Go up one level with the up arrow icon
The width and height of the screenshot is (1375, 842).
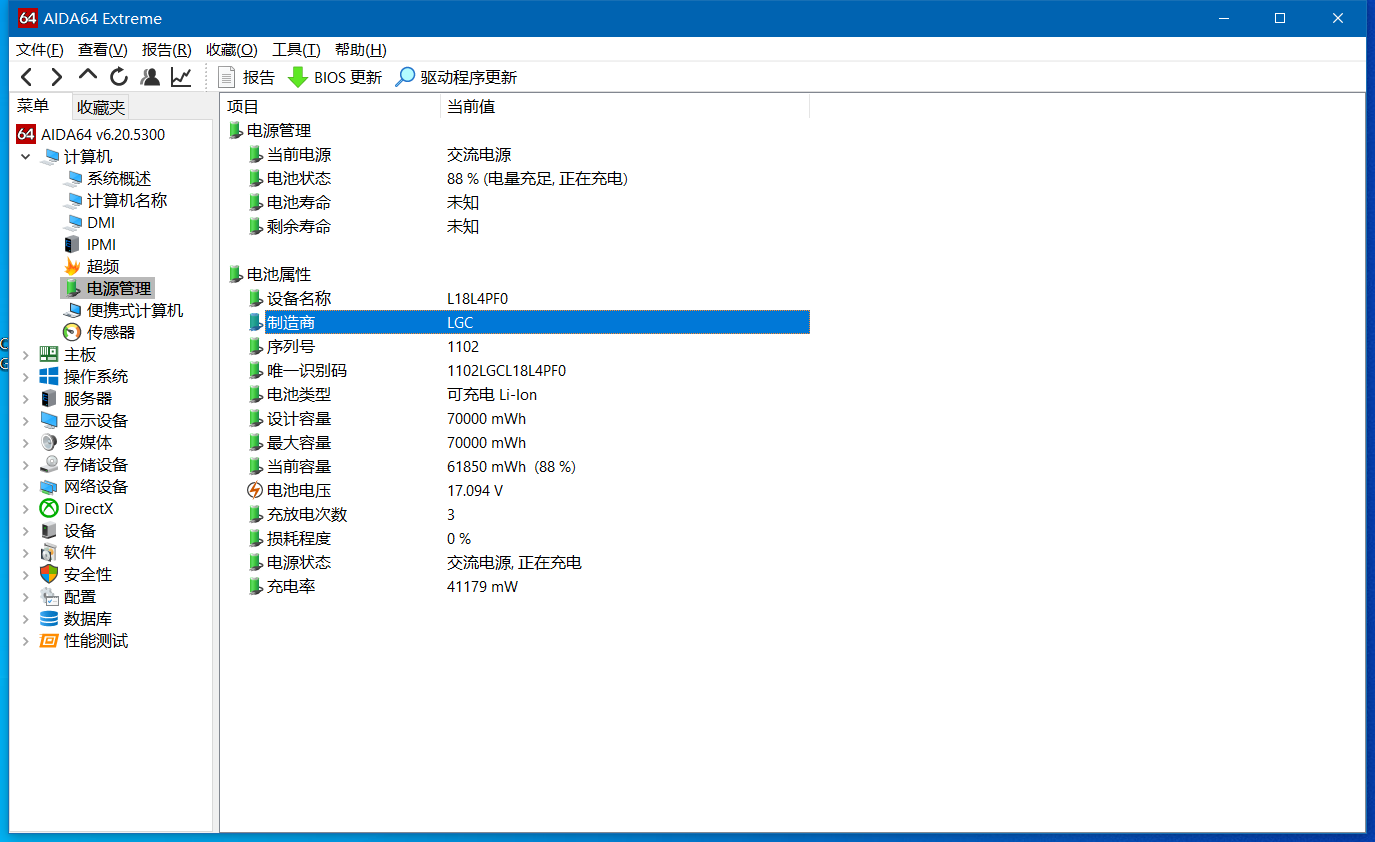click(x=88, y=77)
